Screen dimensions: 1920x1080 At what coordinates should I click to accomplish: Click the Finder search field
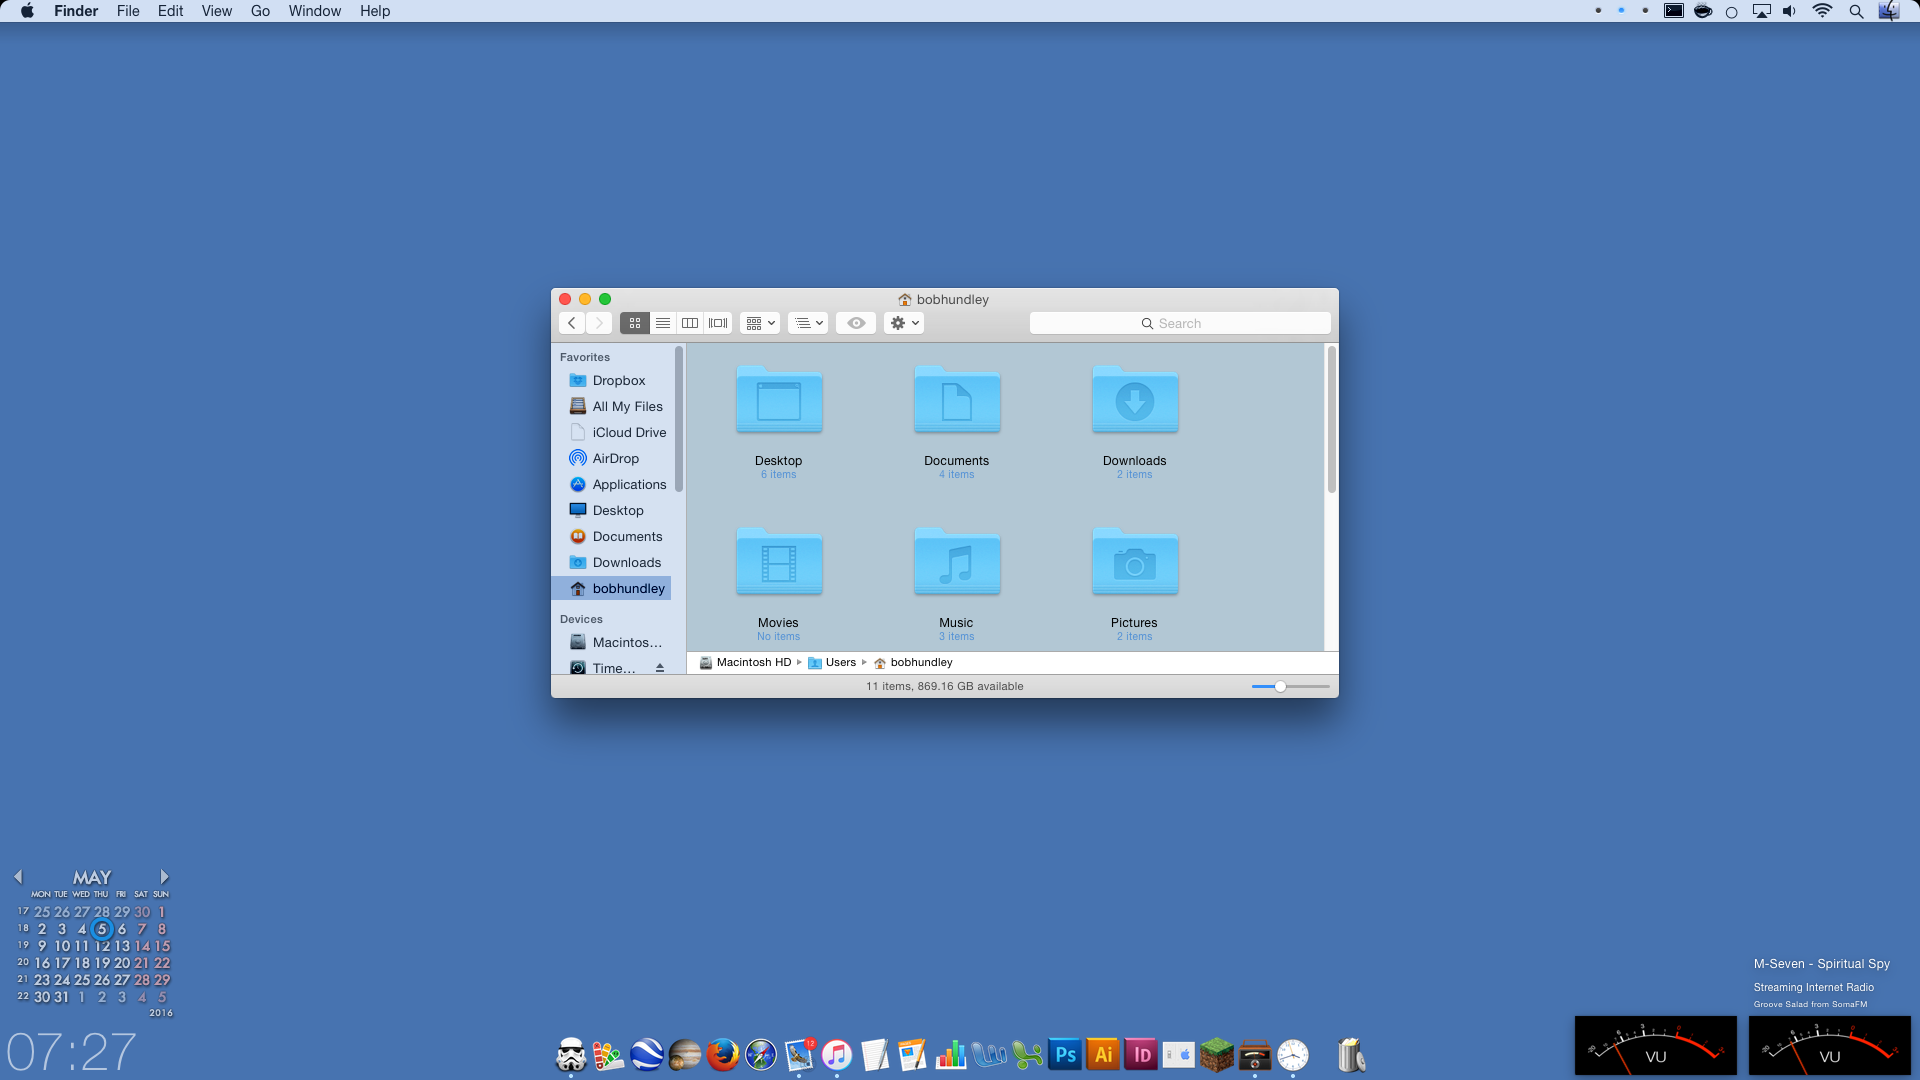coord(1180,323)
